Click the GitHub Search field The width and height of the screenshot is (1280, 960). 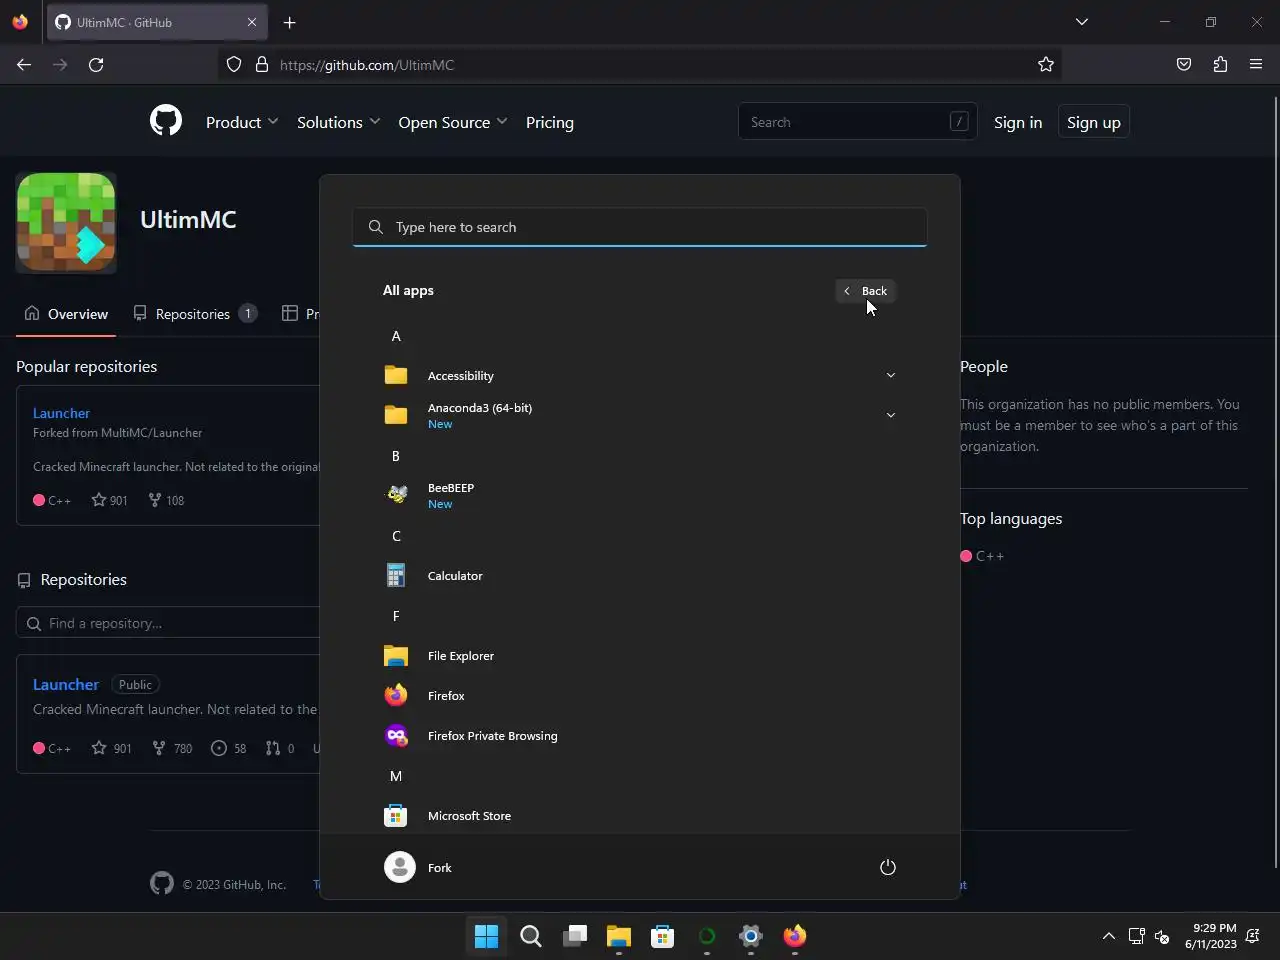(x=857, y=122)
